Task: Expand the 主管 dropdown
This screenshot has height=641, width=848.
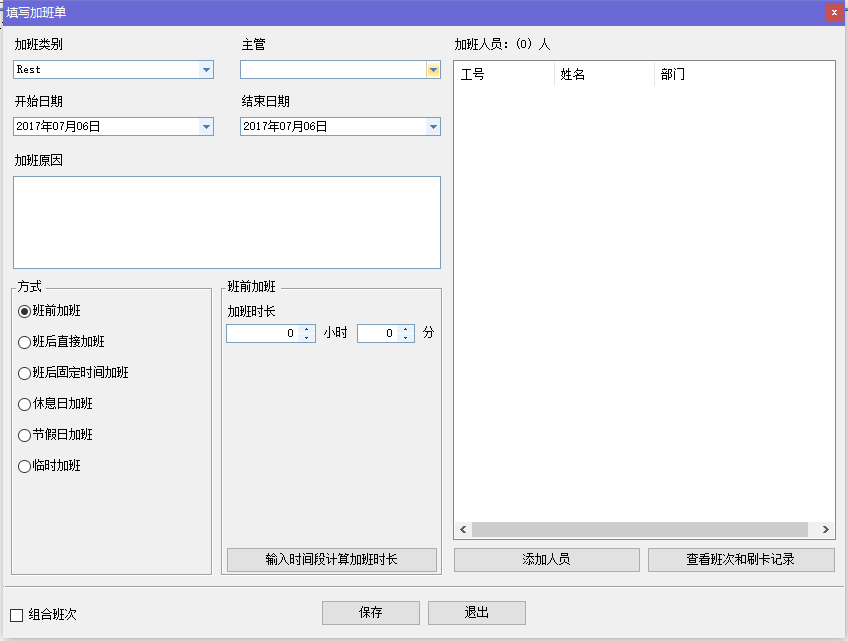Action: click(432, 70)
